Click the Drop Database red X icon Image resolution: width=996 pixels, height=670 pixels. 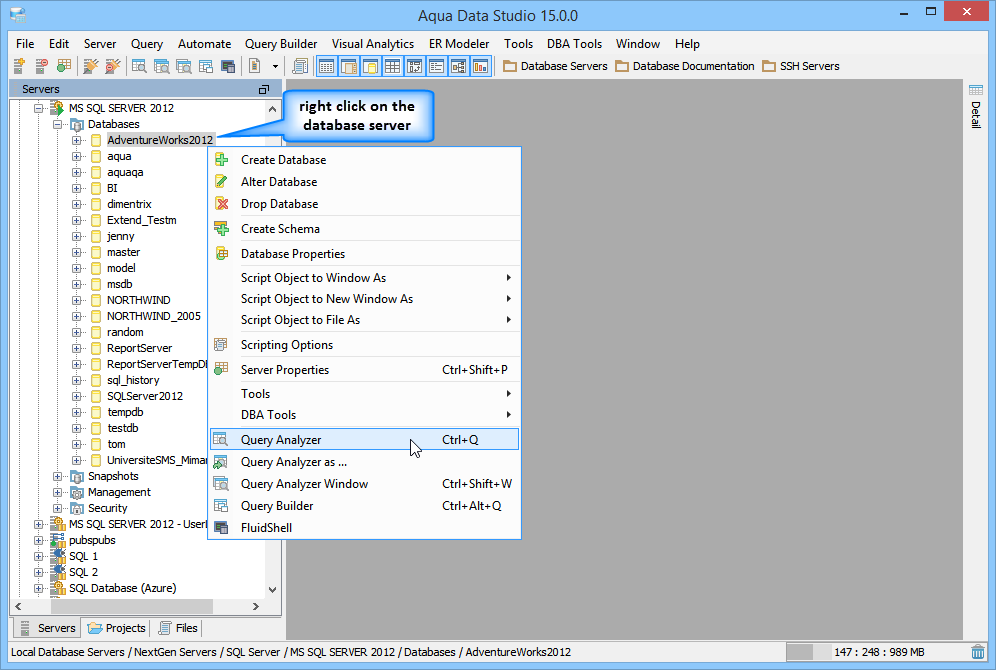pos(221,203)
